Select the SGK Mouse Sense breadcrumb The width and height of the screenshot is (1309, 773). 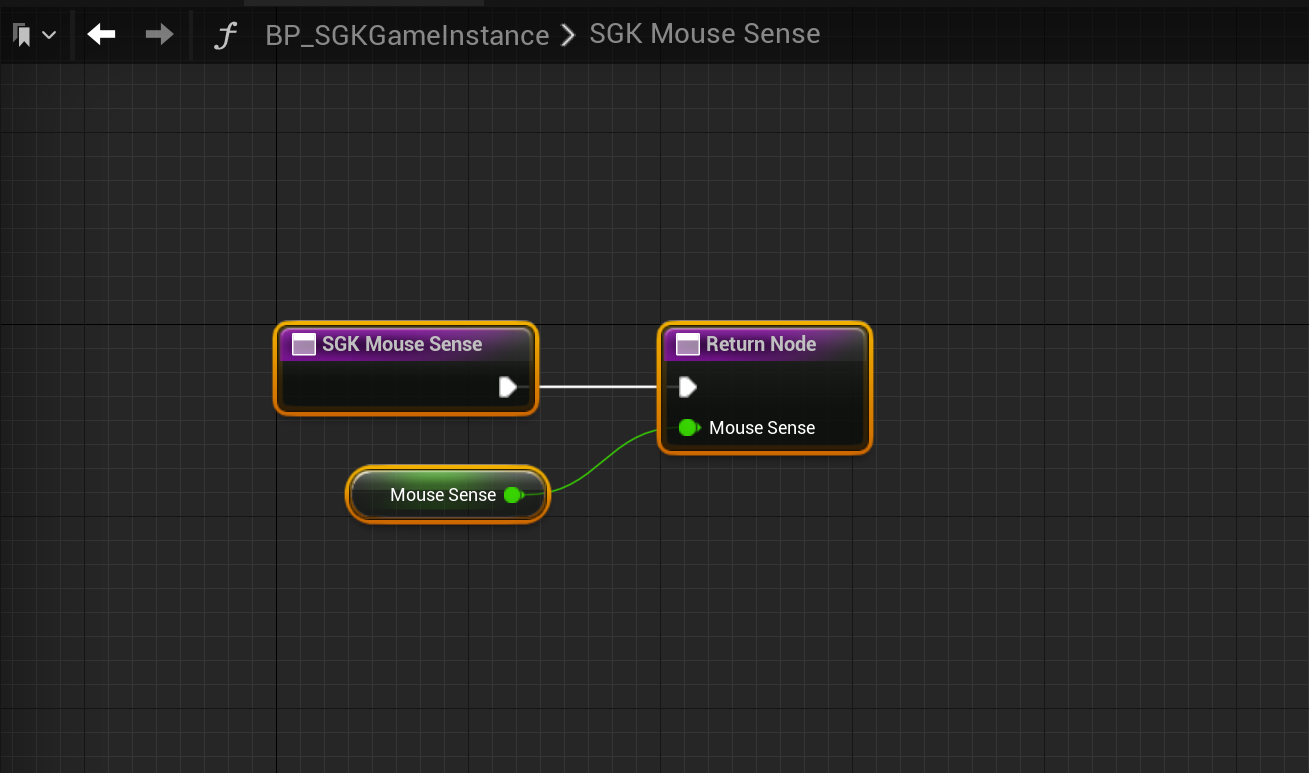(704, 34)
